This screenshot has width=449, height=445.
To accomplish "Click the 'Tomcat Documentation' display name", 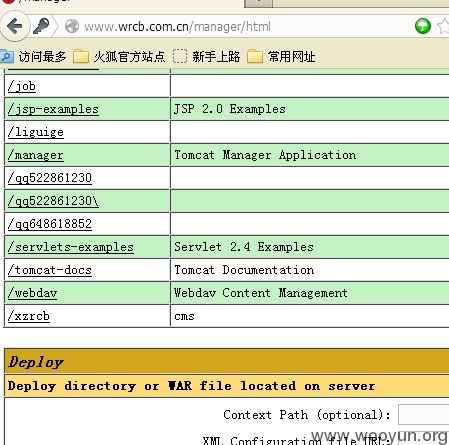I will pyautogui.click(x=244, y=270).
